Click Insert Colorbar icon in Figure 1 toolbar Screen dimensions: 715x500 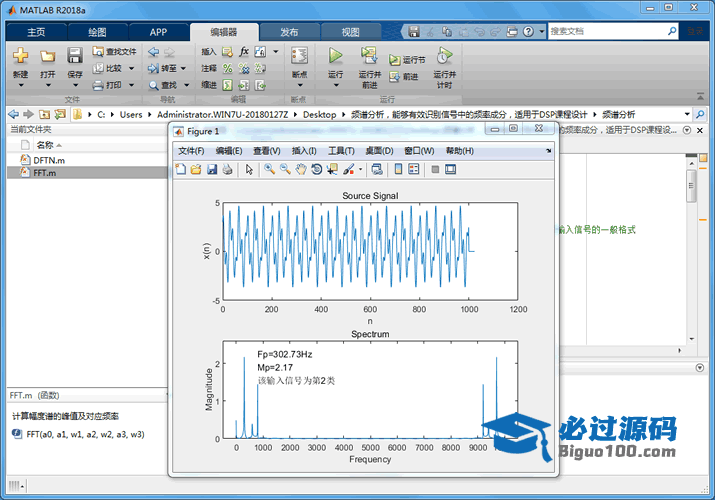click(x=398, y=170)
